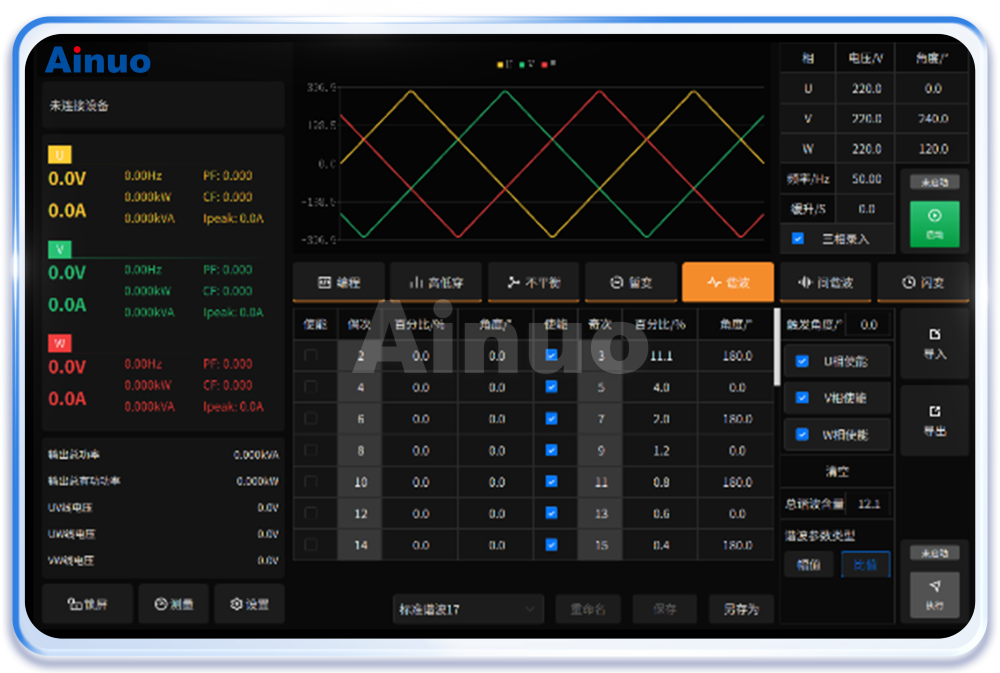Click the 清空 clear button
This screenshot has width=1000, height=673.
point(837,471)
